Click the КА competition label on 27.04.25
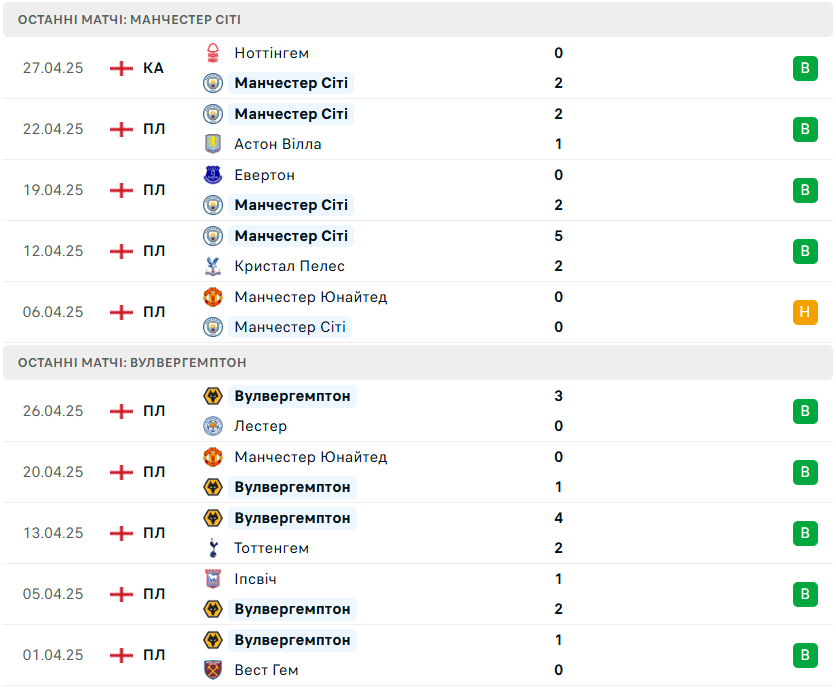Image resolution: width=836 pixels, height=689 pixels. tap(153, 68)
